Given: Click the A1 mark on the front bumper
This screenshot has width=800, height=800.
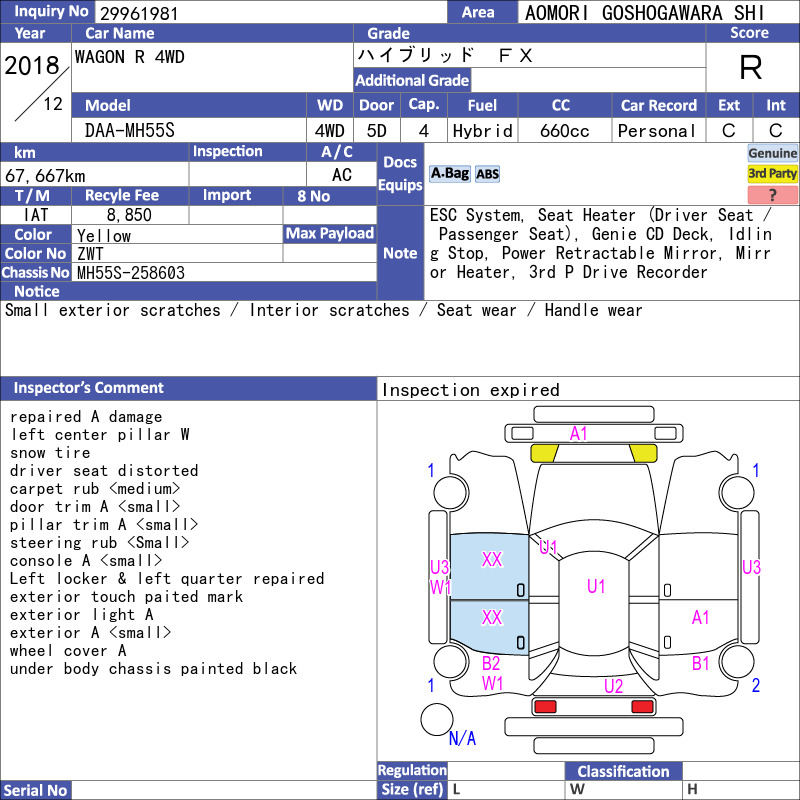Looking at the screenshot, I should click(x=579, y=434).
